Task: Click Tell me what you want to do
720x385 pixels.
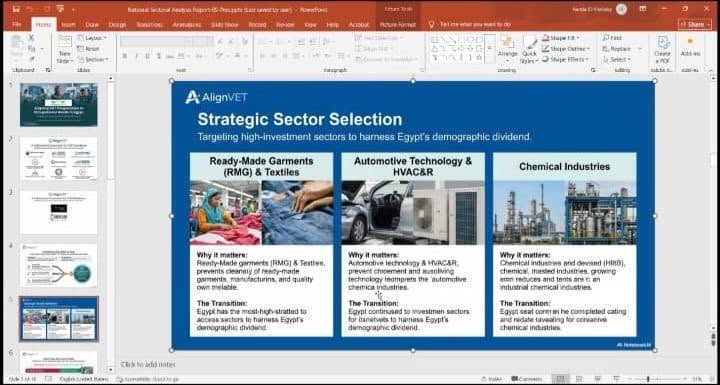Action: click(475, 24)
